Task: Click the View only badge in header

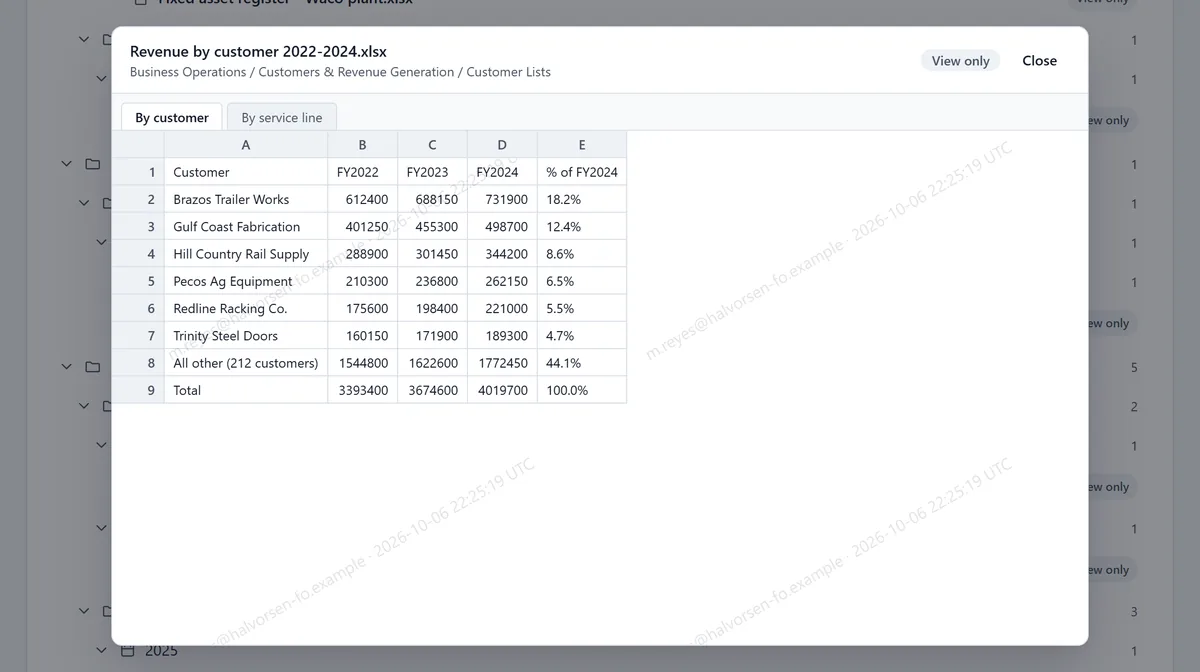Action: coord(960,61)
